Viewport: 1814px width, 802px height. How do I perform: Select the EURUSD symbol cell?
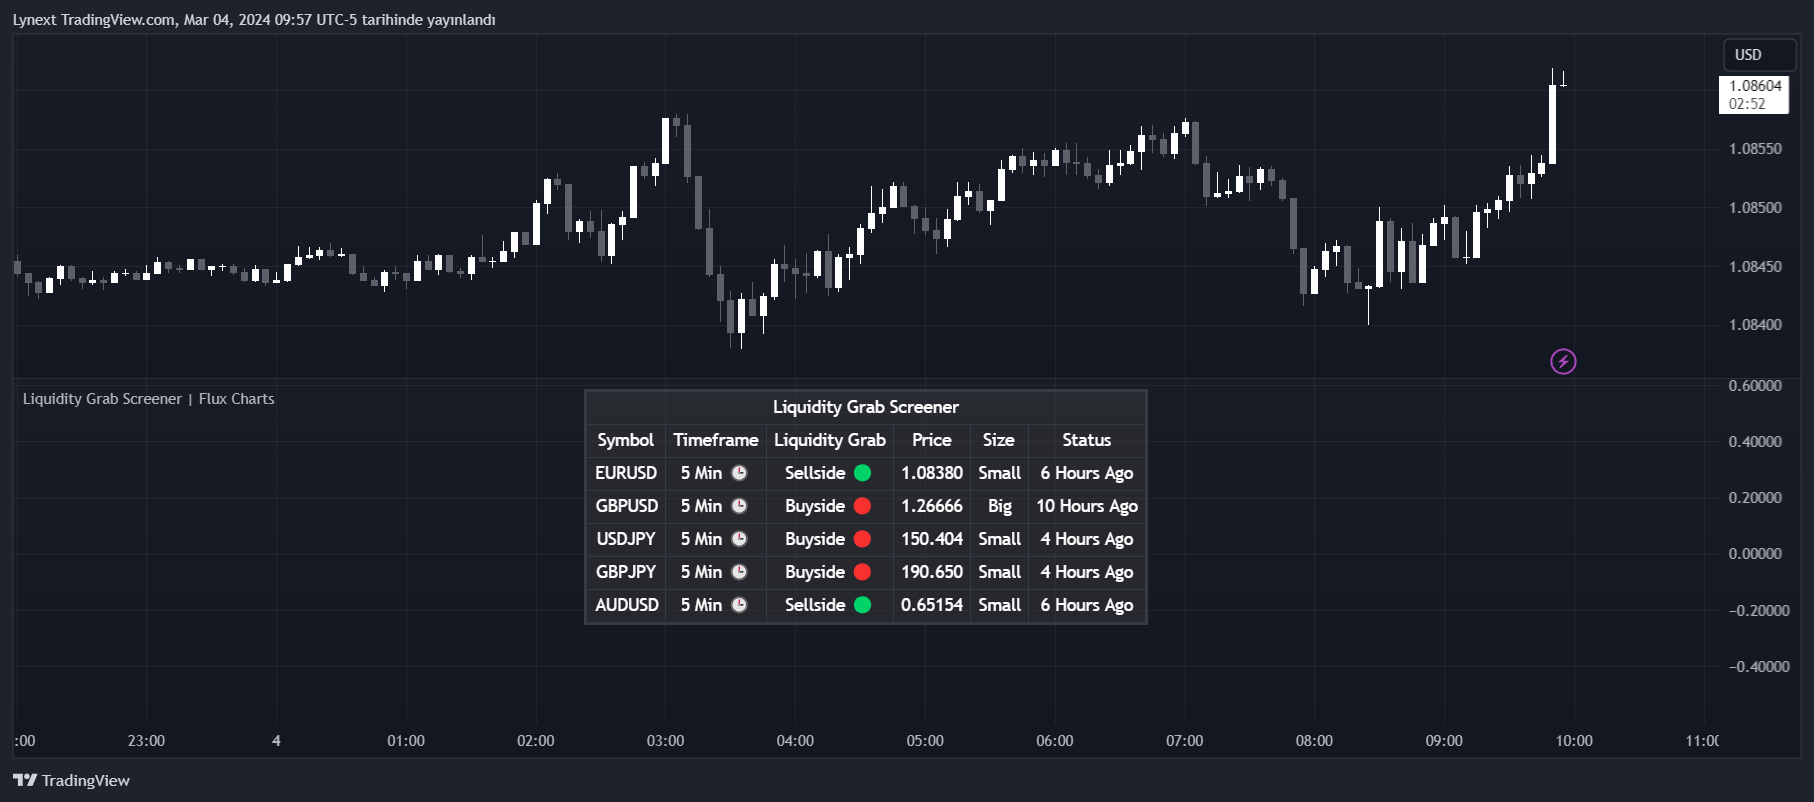click(626, 473)
